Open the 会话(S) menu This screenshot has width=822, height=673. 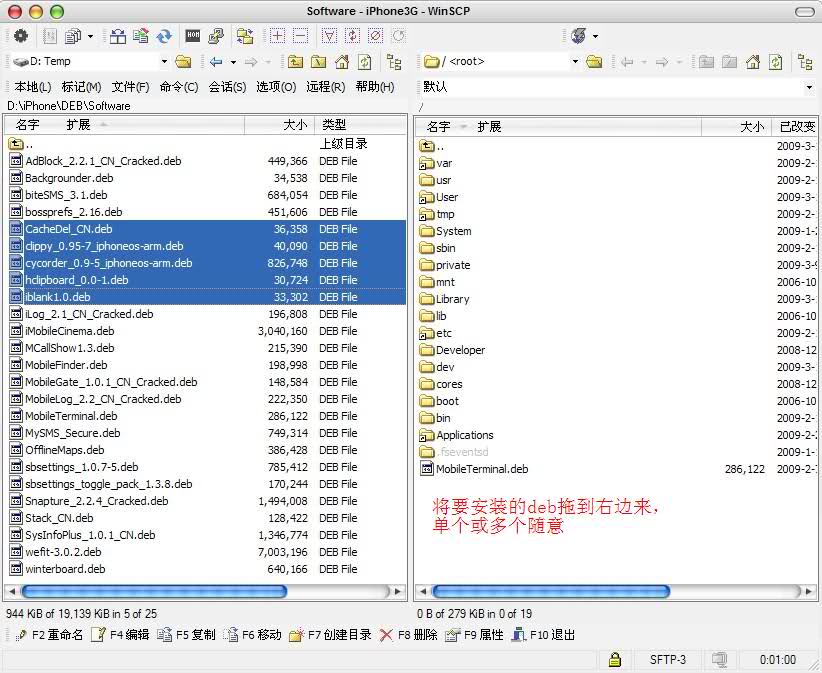pos(228,87)
